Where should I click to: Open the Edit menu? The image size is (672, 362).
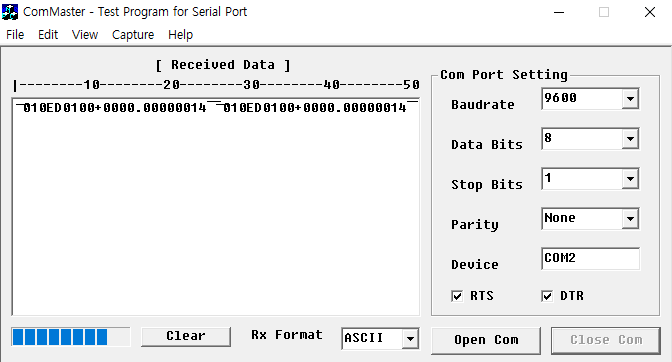click(48, 35)
